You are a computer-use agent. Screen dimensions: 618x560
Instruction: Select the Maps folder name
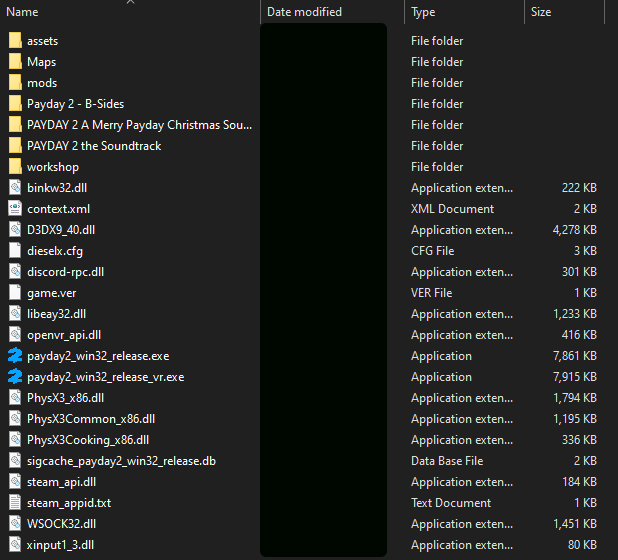tap(41, 62)
